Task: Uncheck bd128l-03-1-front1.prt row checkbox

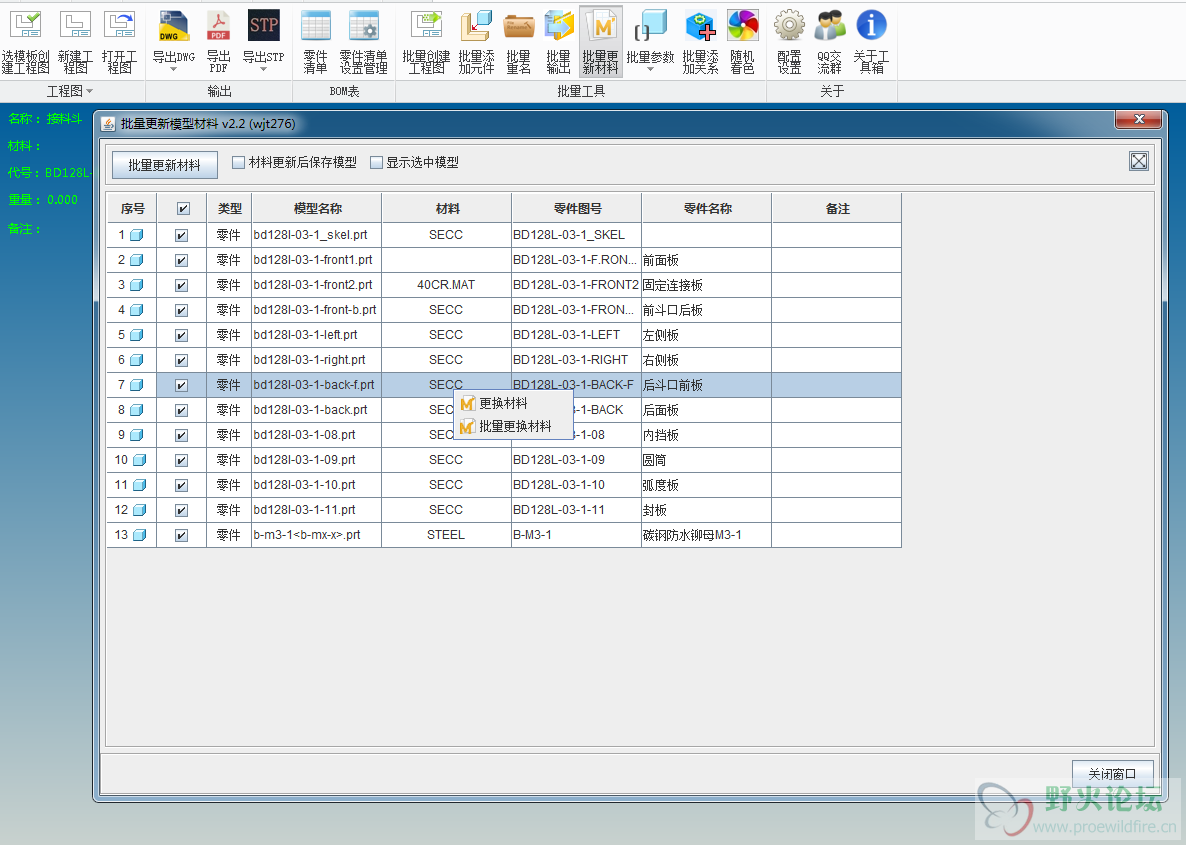Action: [182, 260]
